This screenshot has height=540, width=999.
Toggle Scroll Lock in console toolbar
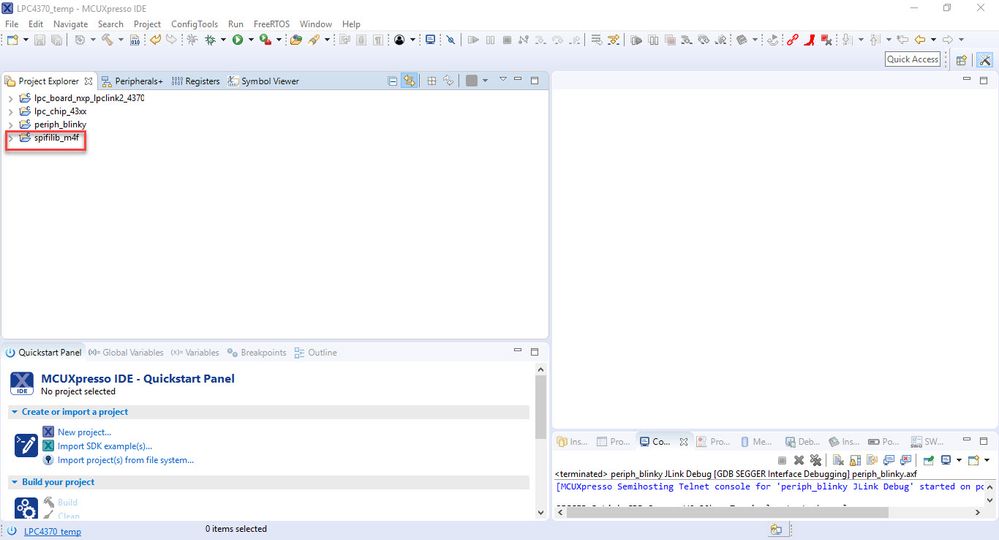click(x=855, y=460)
